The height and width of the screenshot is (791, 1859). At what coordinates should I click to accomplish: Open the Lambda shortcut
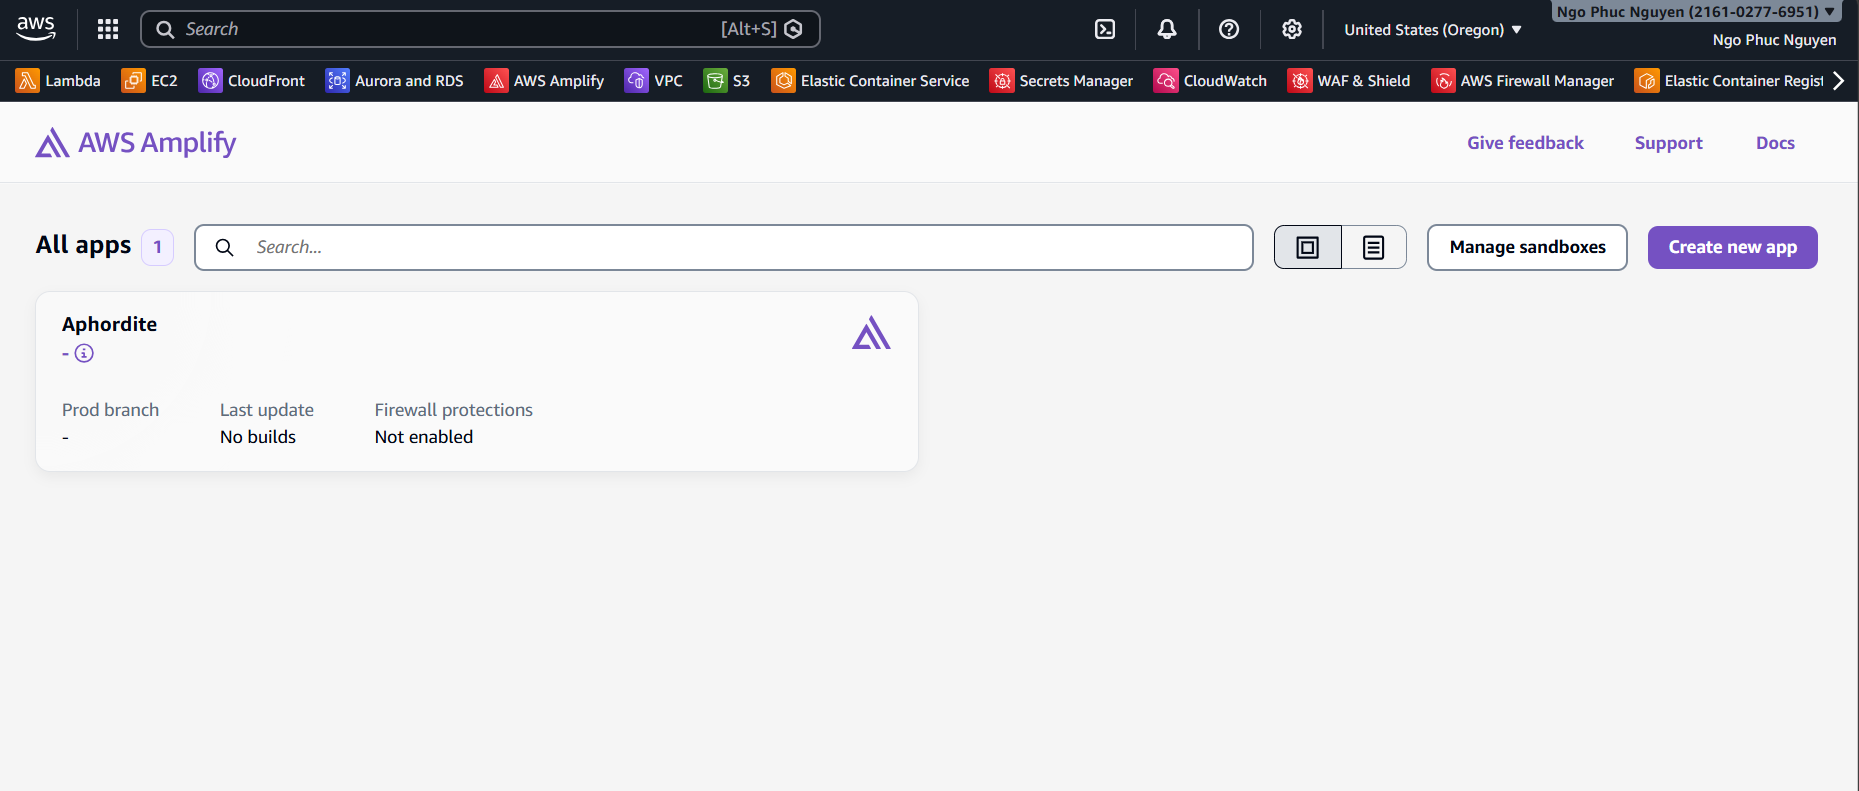coord(58,81)
